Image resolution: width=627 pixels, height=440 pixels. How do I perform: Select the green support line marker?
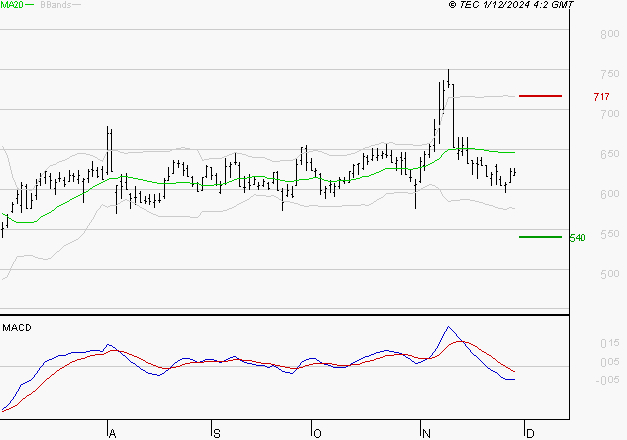(x=540, y=237)
